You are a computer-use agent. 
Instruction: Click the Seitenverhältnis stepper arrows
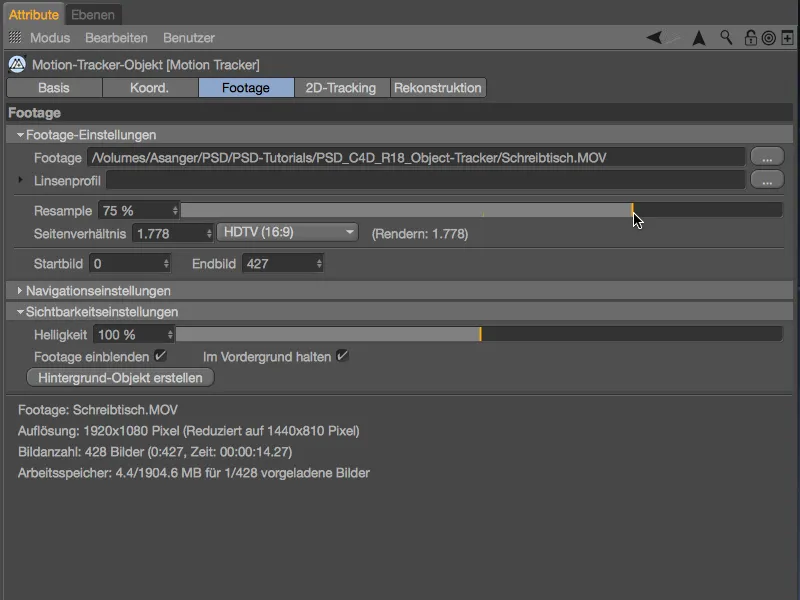(209, 234)
